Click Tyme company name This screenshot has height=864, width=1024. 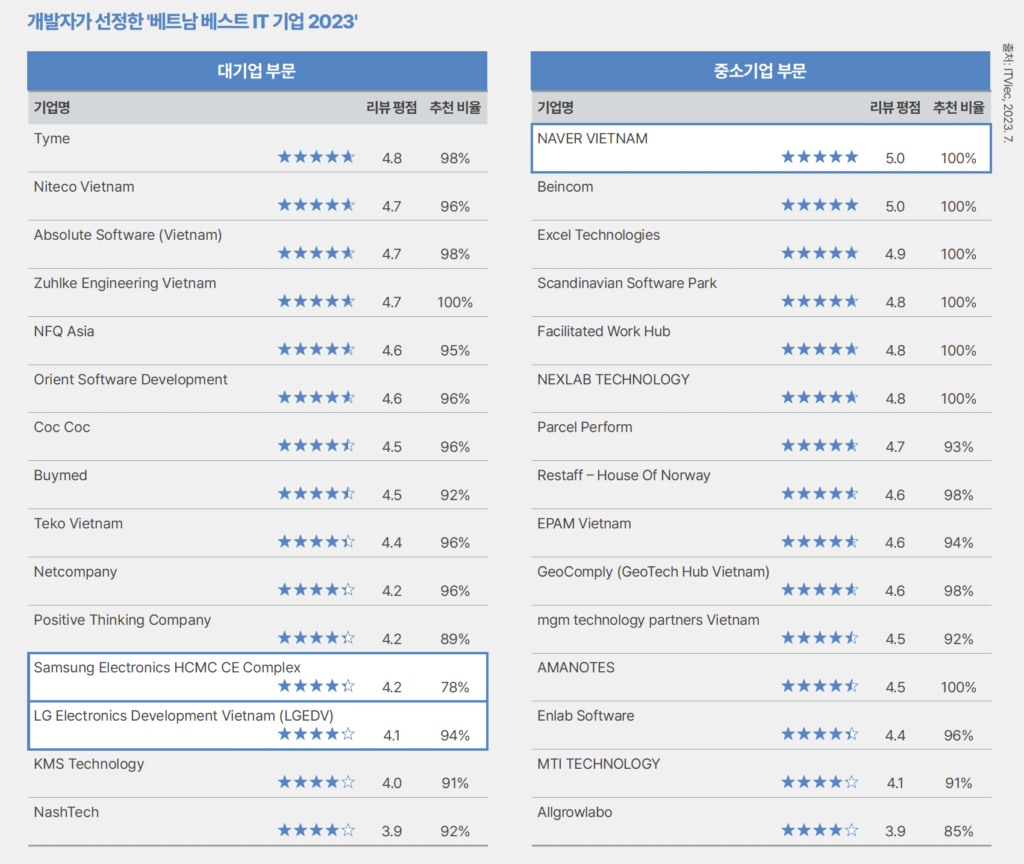coord(52,138)
